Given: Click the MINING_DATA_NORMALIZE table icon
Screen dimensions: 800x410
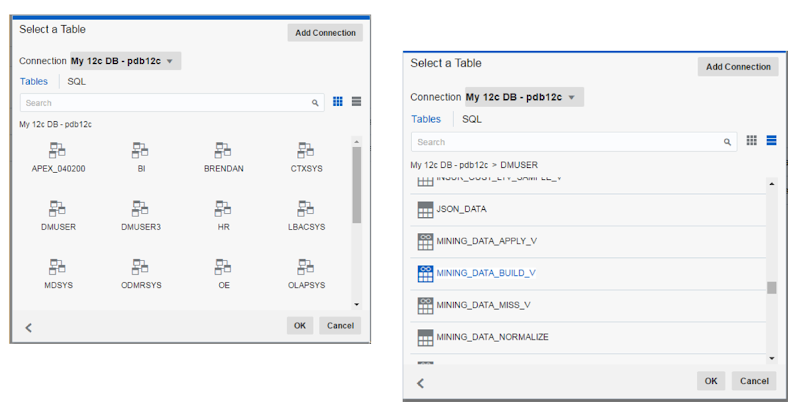Looking at the screenshot, I should click(425, 338).
